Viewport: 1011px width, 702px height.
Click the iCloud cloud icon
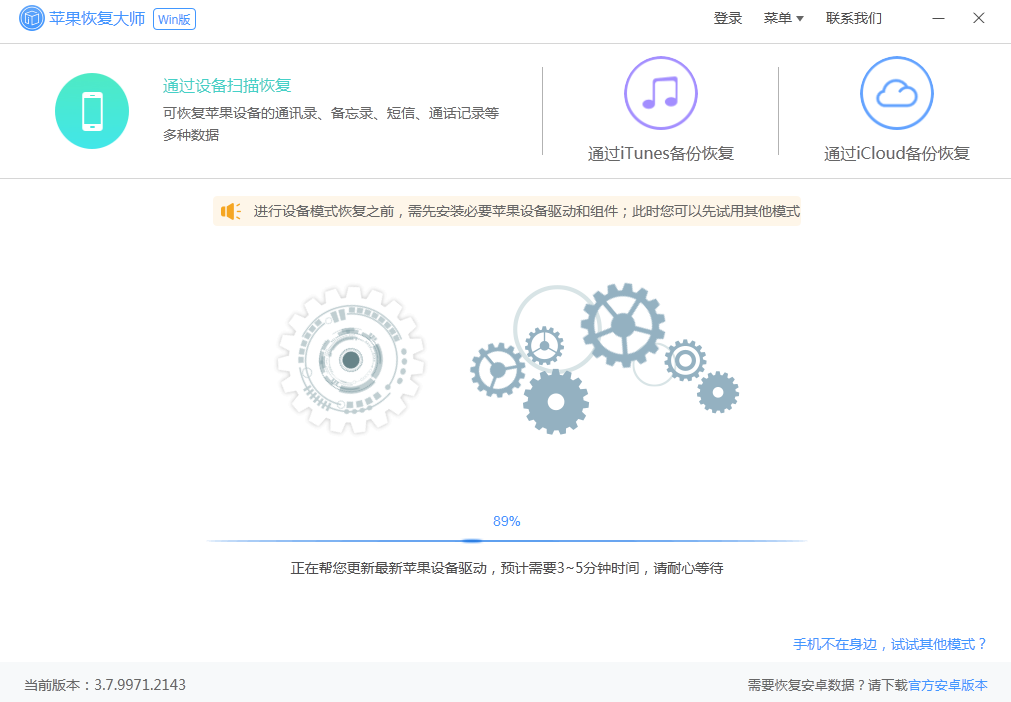896,92
